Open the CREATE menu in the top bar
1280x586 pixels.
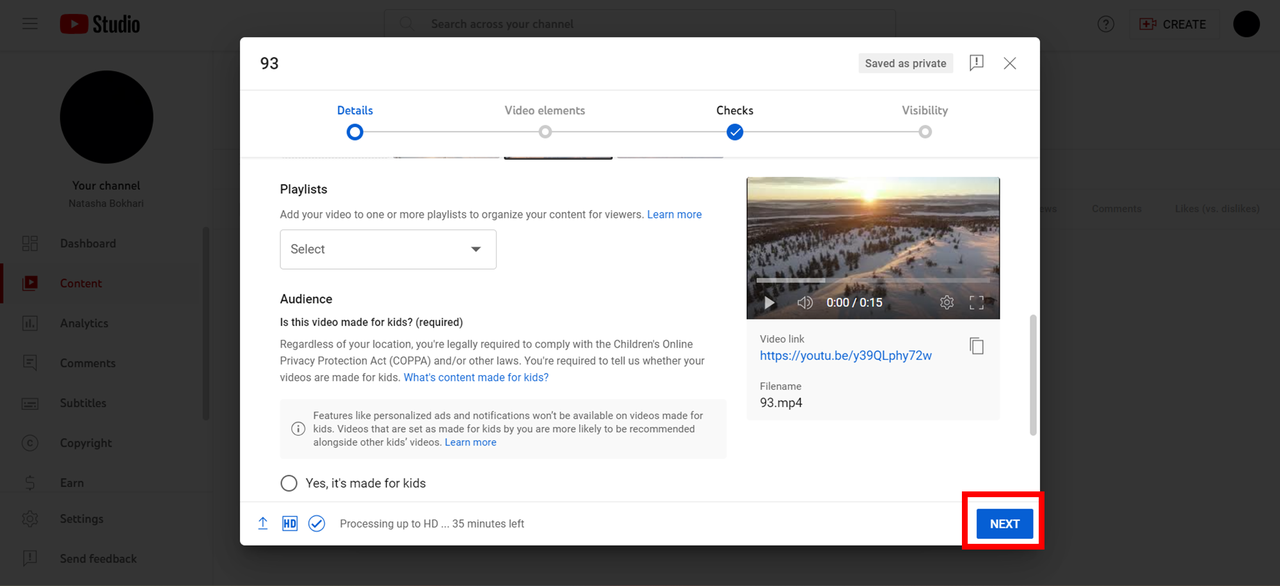1173,24
